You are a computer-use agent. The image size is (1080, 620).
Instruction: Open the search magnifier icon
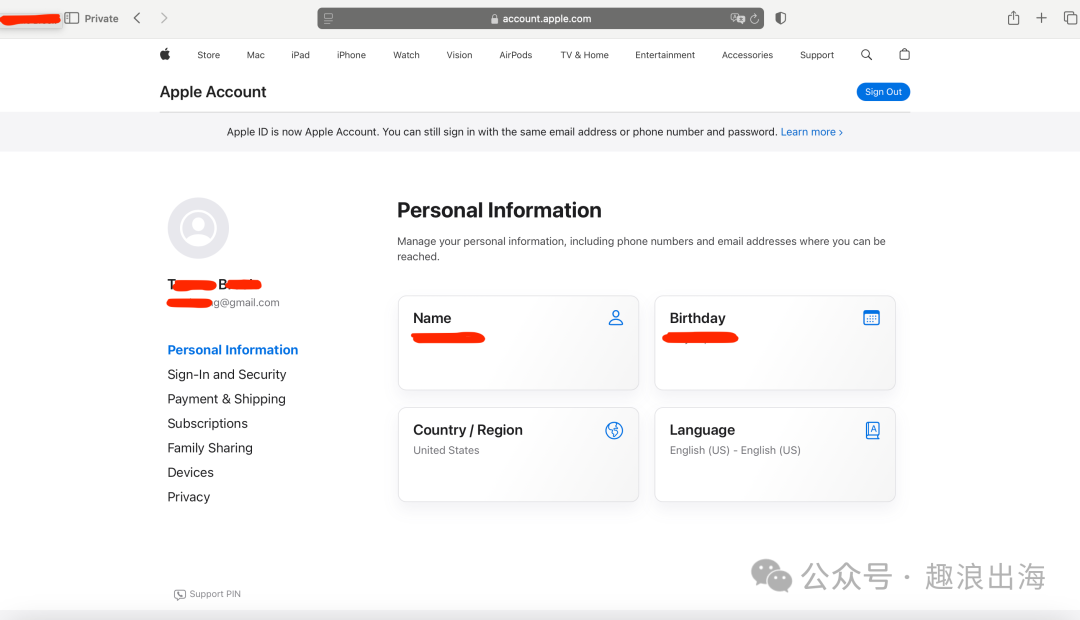(866, 54)
